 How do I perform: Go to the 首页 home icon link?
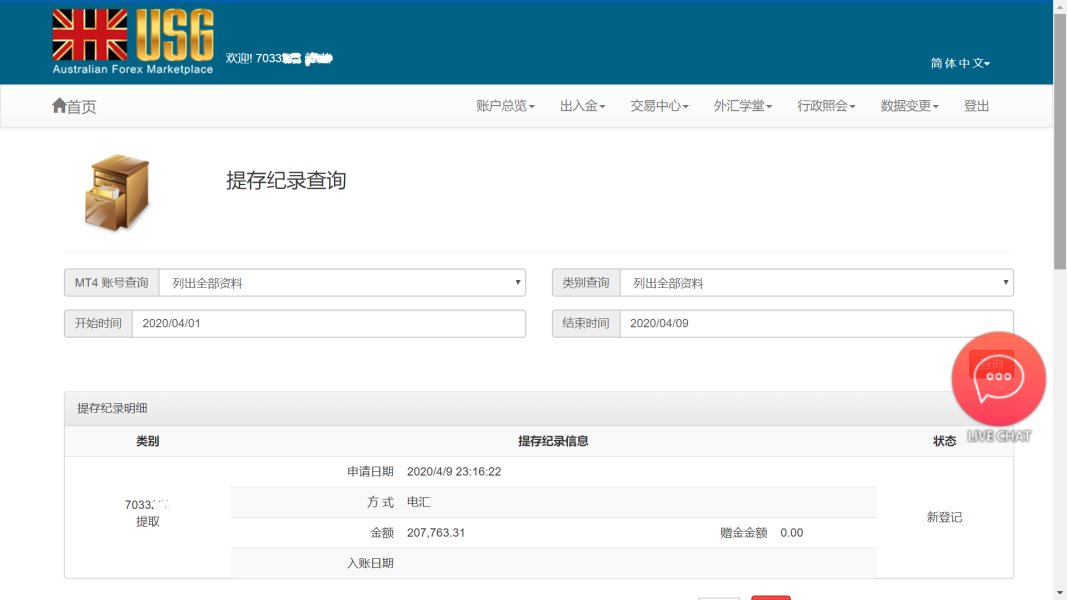coord(74,106)
